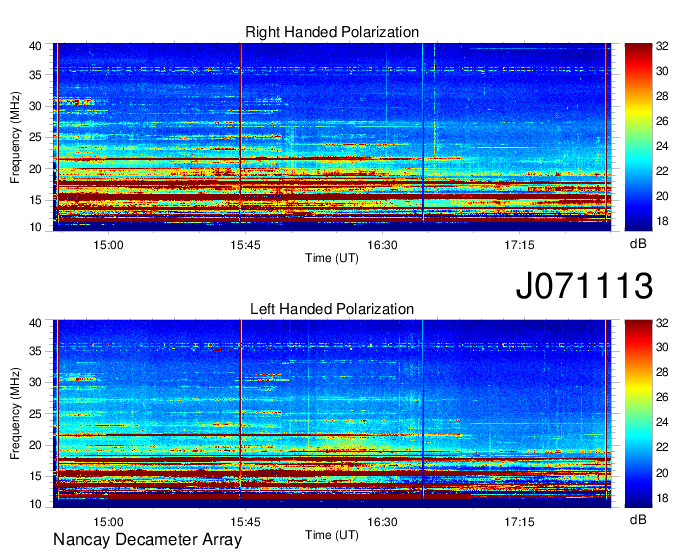Click the 'Nancay Decameter Array' caption
The height and width of the screenshot is (552, 680).
(x=147, y=539)
